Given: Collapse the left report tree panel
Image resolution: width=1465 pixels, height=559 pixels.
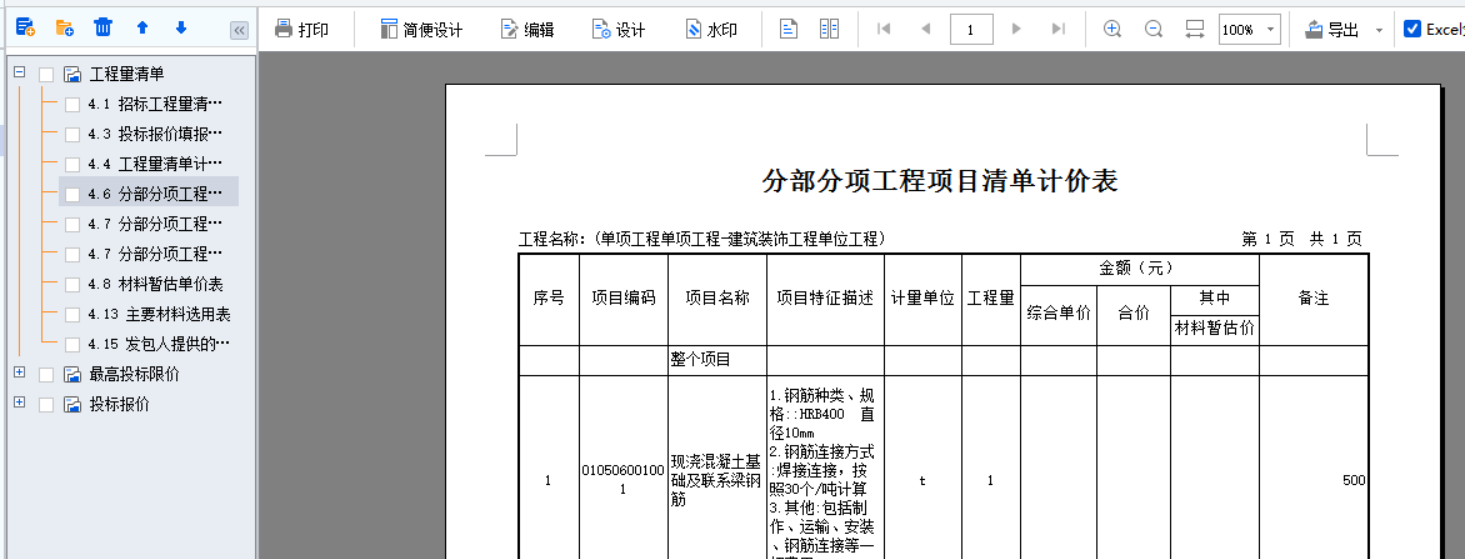Looking at the screenshot, I should click(x=239, y=30).
